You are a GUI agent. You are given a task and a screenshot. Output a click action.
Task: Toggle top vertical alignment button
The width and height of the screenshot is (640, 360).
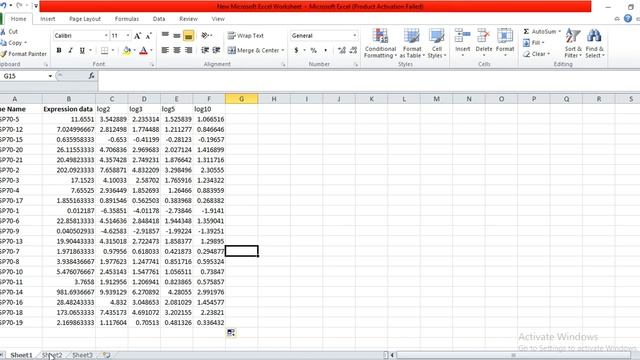click(x=165, y=36)
